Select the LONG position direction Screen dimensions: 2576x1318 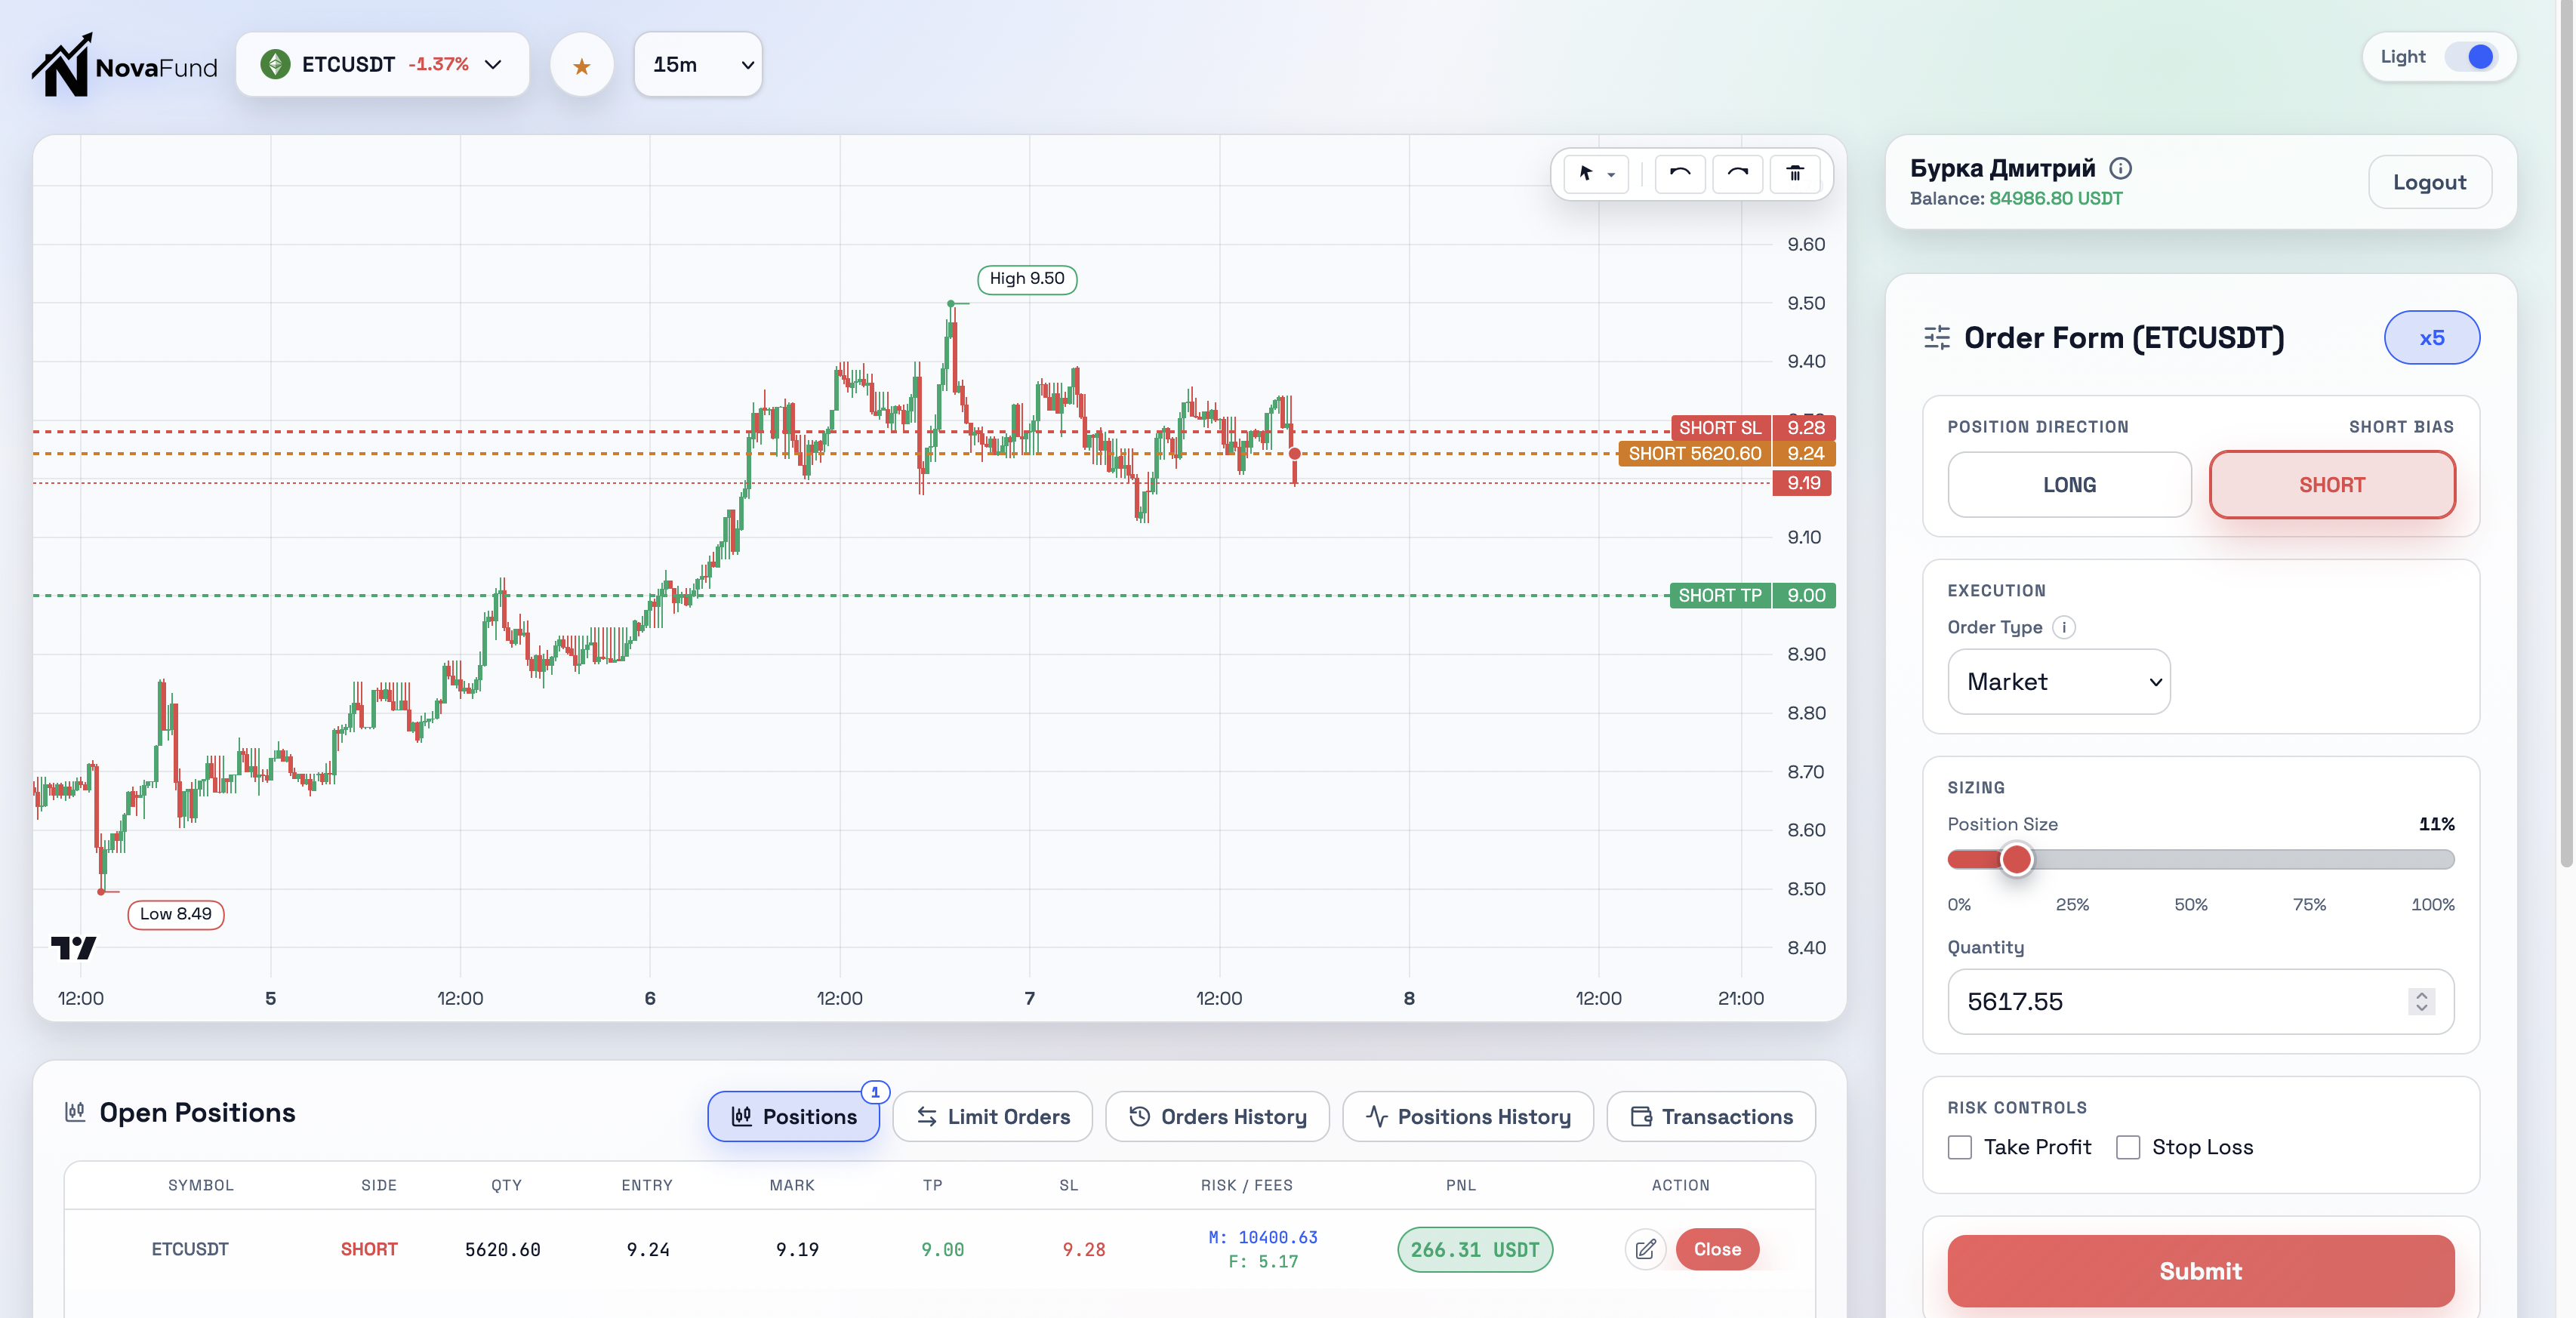click(x=2069, y=485)
